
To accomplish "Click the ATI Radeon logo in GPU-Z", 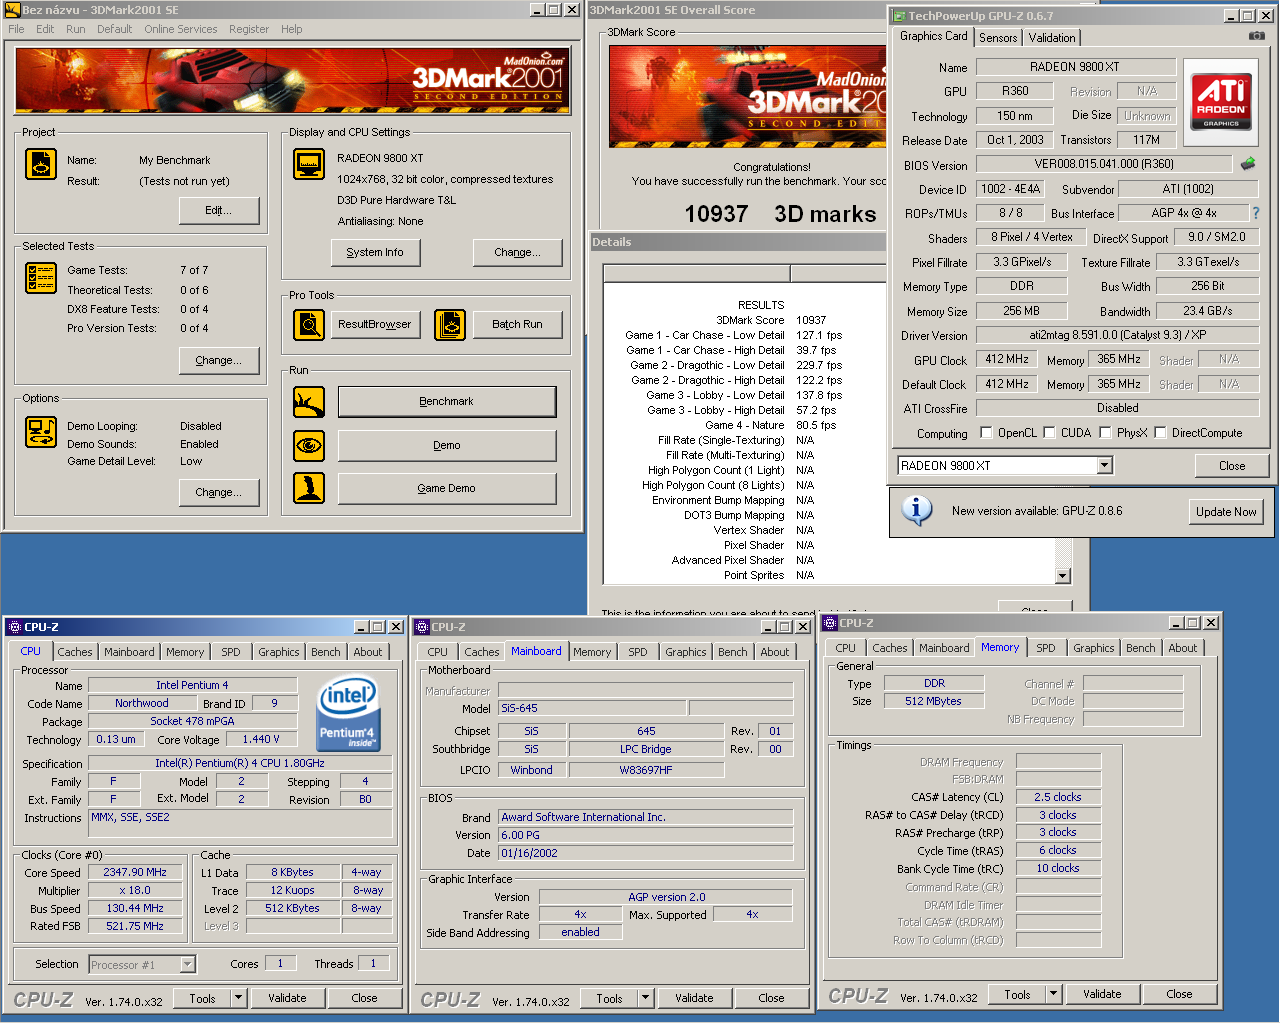I will 1221,103.
